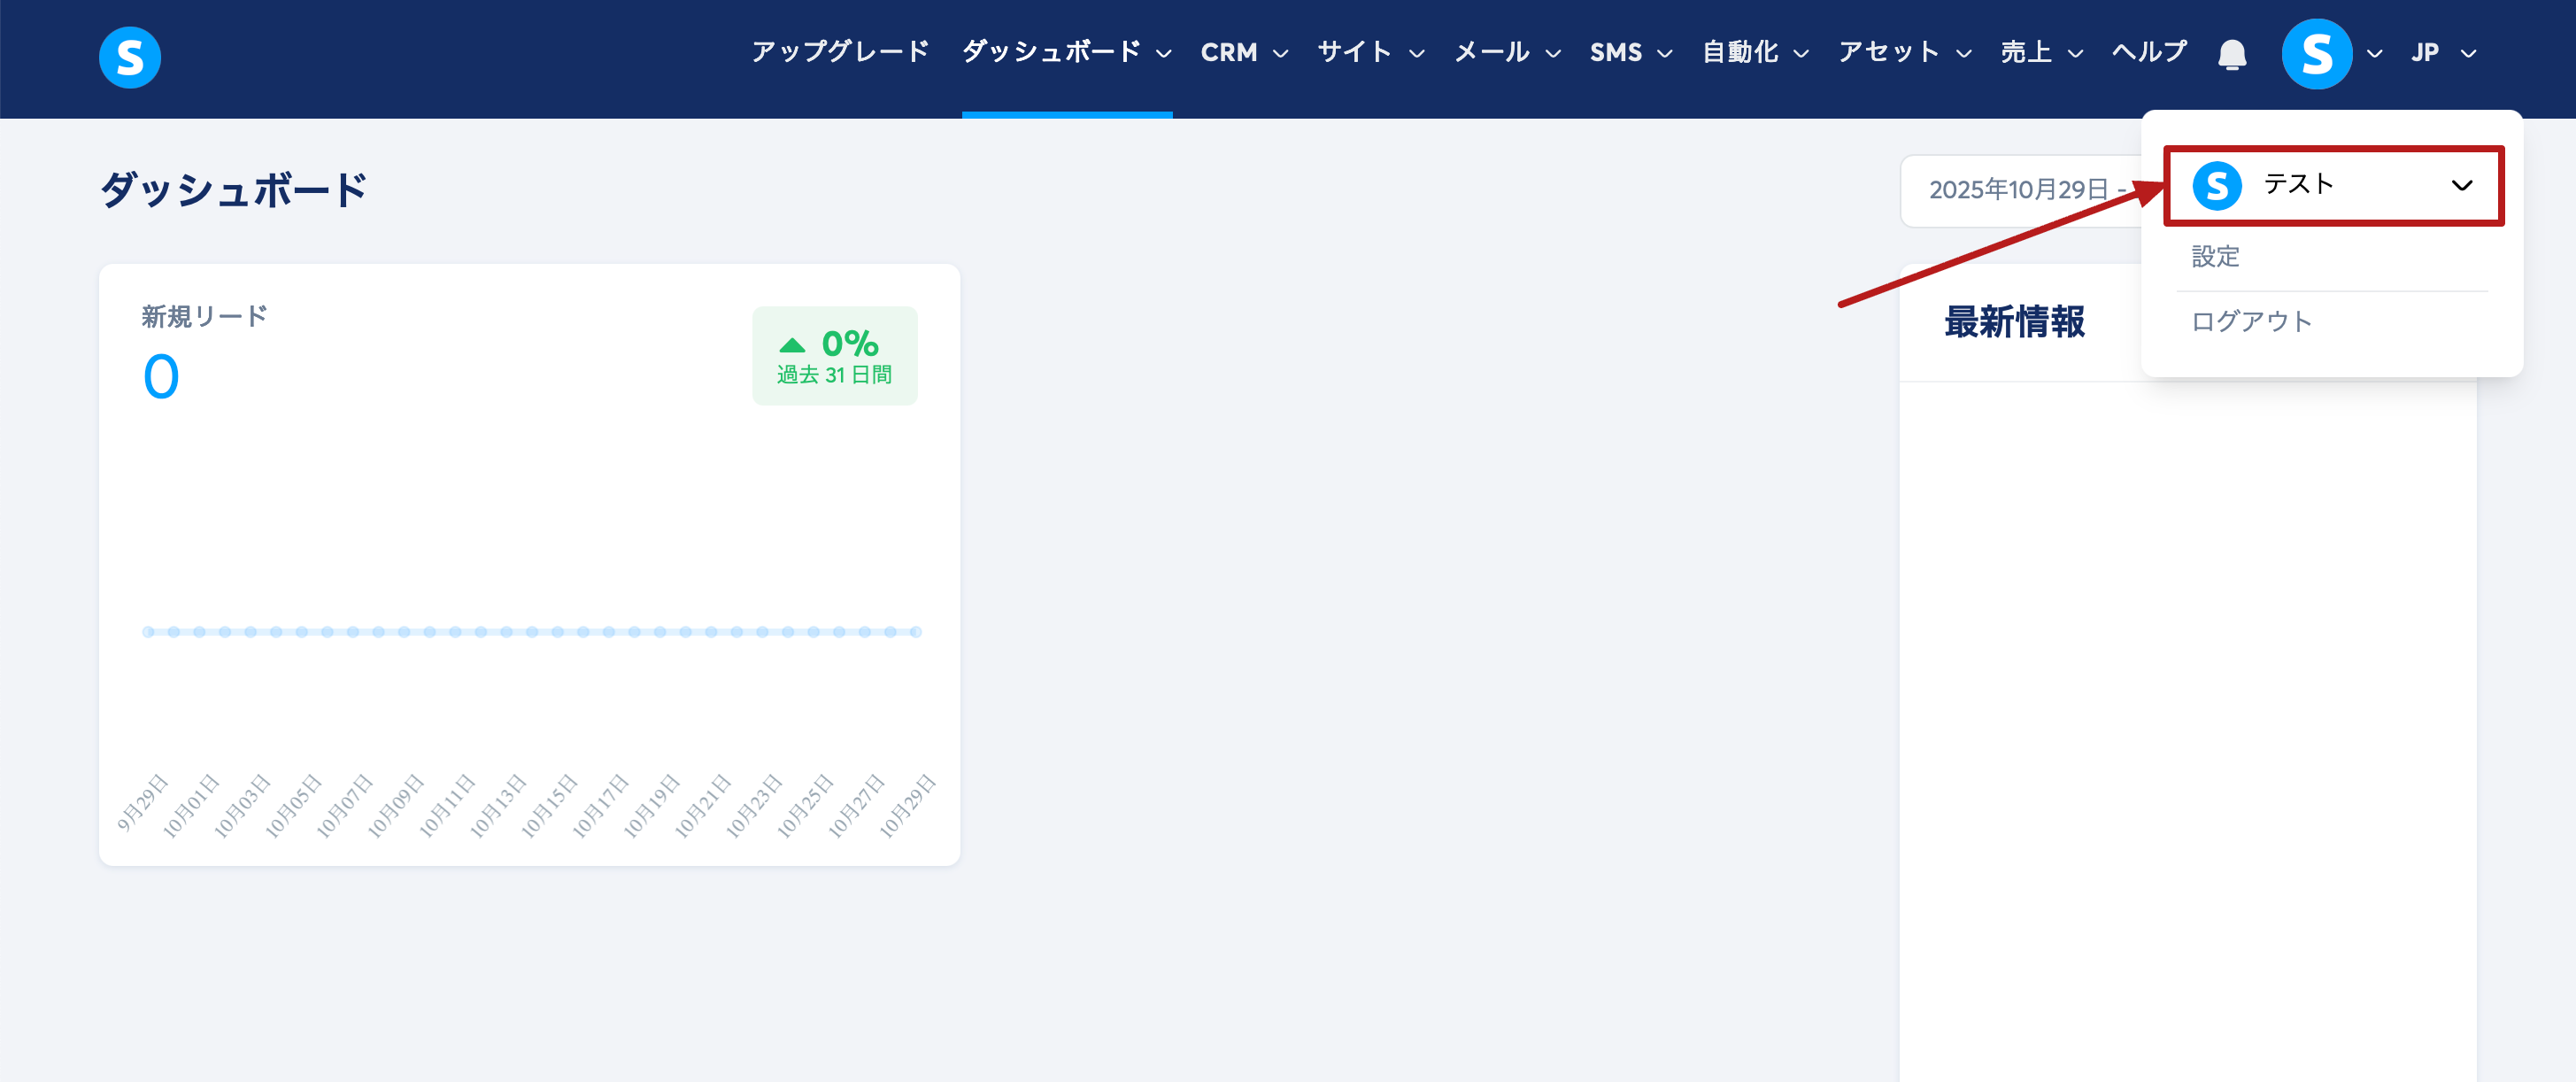Viewport: 2576px width, 1082px height.
Task: Click the avatar icon beside テスト
Action: pos(2217,186)
